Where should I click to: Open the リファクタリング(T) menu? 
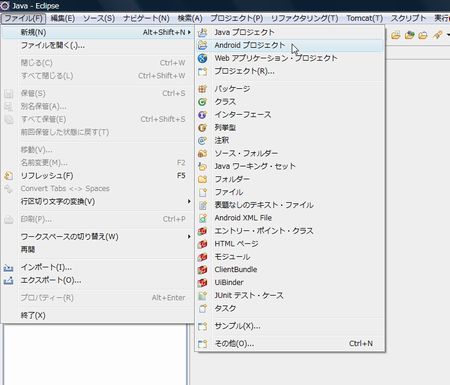coord(305,18)
